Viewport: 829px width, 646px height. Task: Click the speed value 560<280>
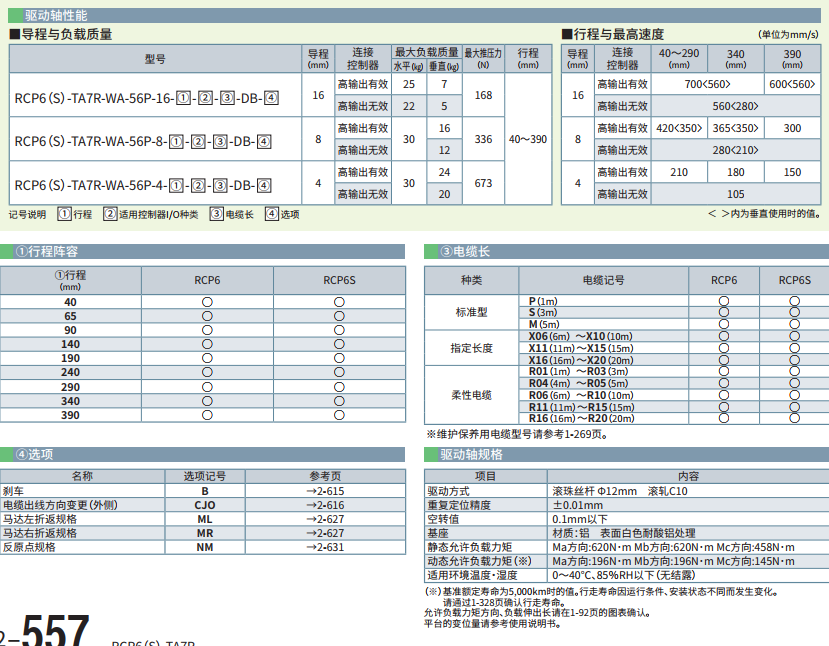(735, 106)
